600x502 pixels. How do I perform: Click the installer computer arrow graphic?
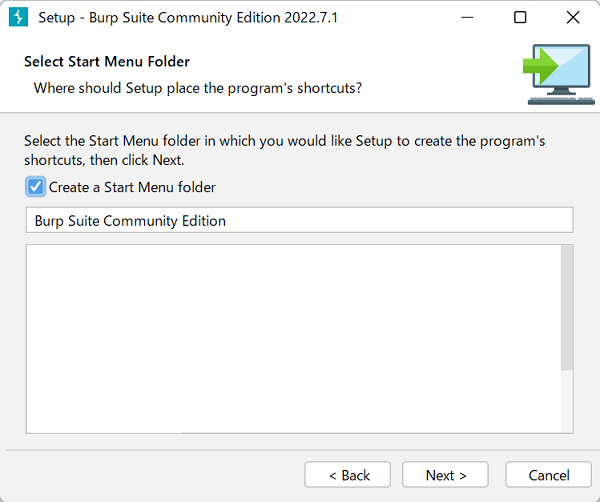[x=559, y=74]
